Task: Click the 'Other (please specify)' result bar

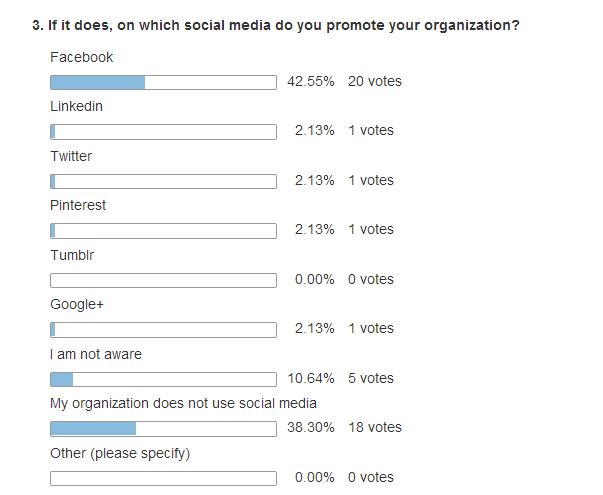Action: (163, 478)
